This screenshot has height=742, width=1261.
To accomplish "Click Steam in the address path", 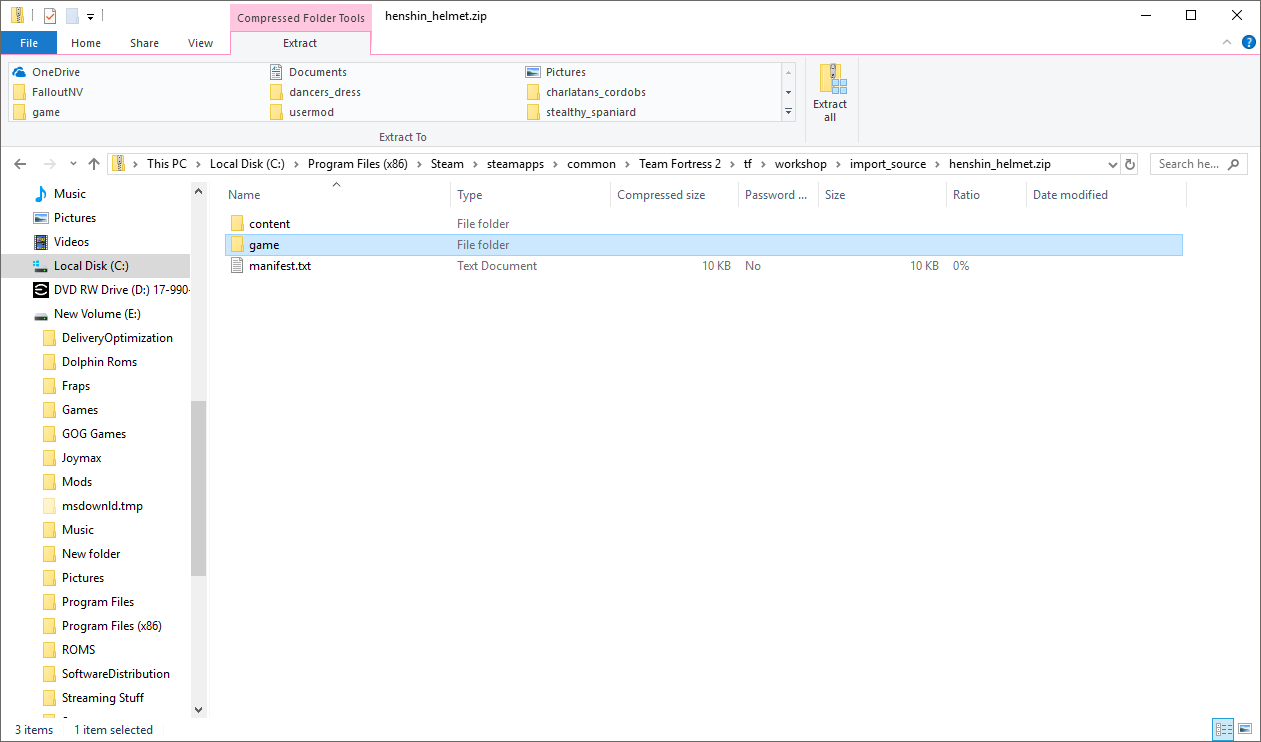I will click(447, 164).
